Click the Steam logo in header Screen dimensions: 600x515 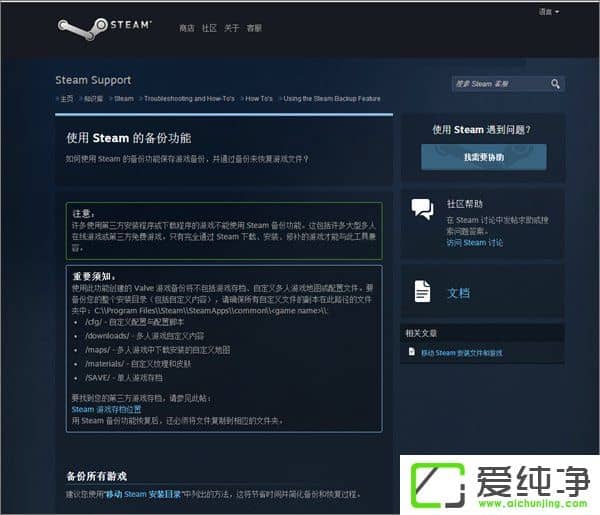tap(104, 28)
